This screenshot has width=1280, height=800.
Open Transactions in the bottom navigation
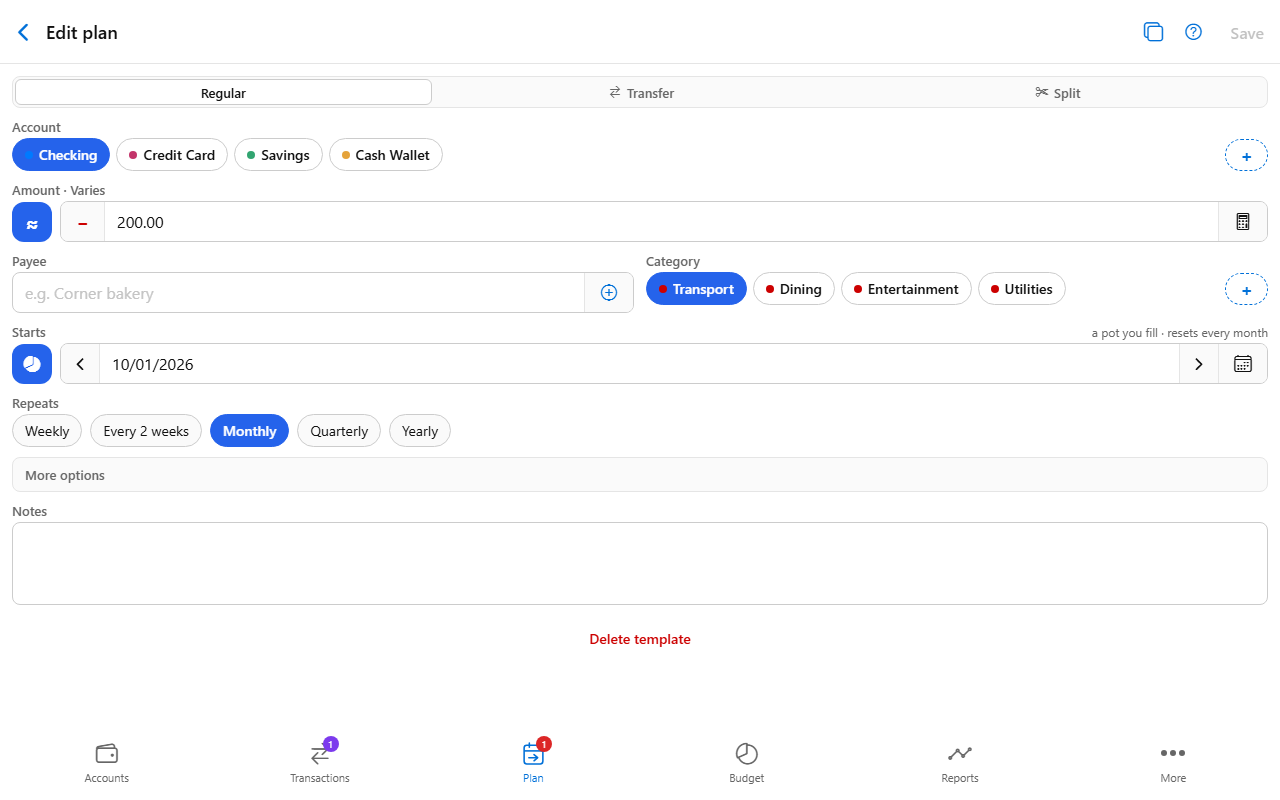(x=320, y=763)
